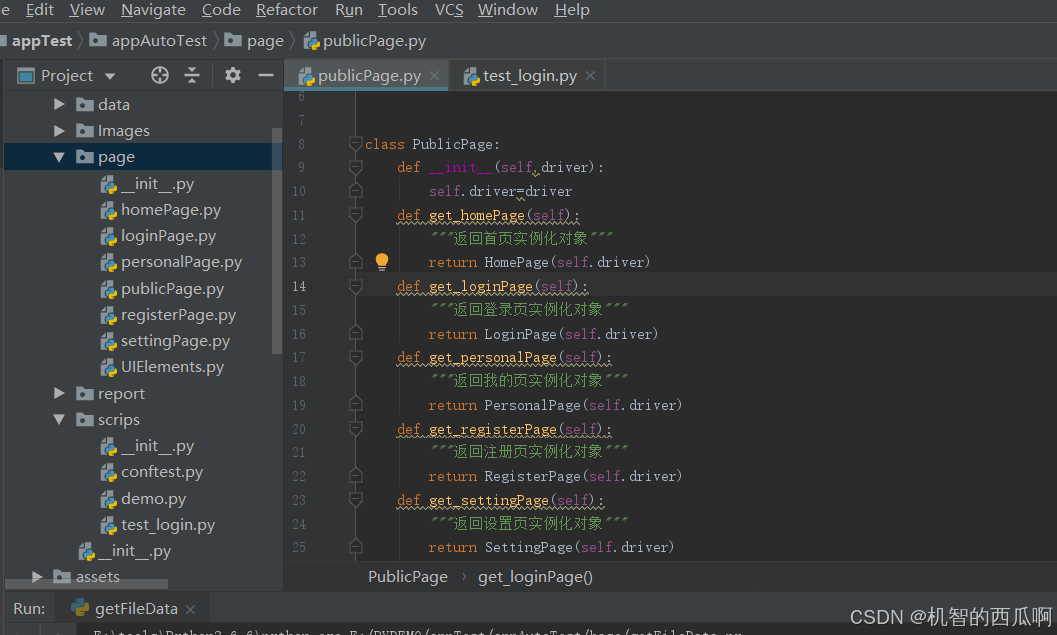
Task: Click the light bulb intention icon on line 13
Action: point(382,262)
